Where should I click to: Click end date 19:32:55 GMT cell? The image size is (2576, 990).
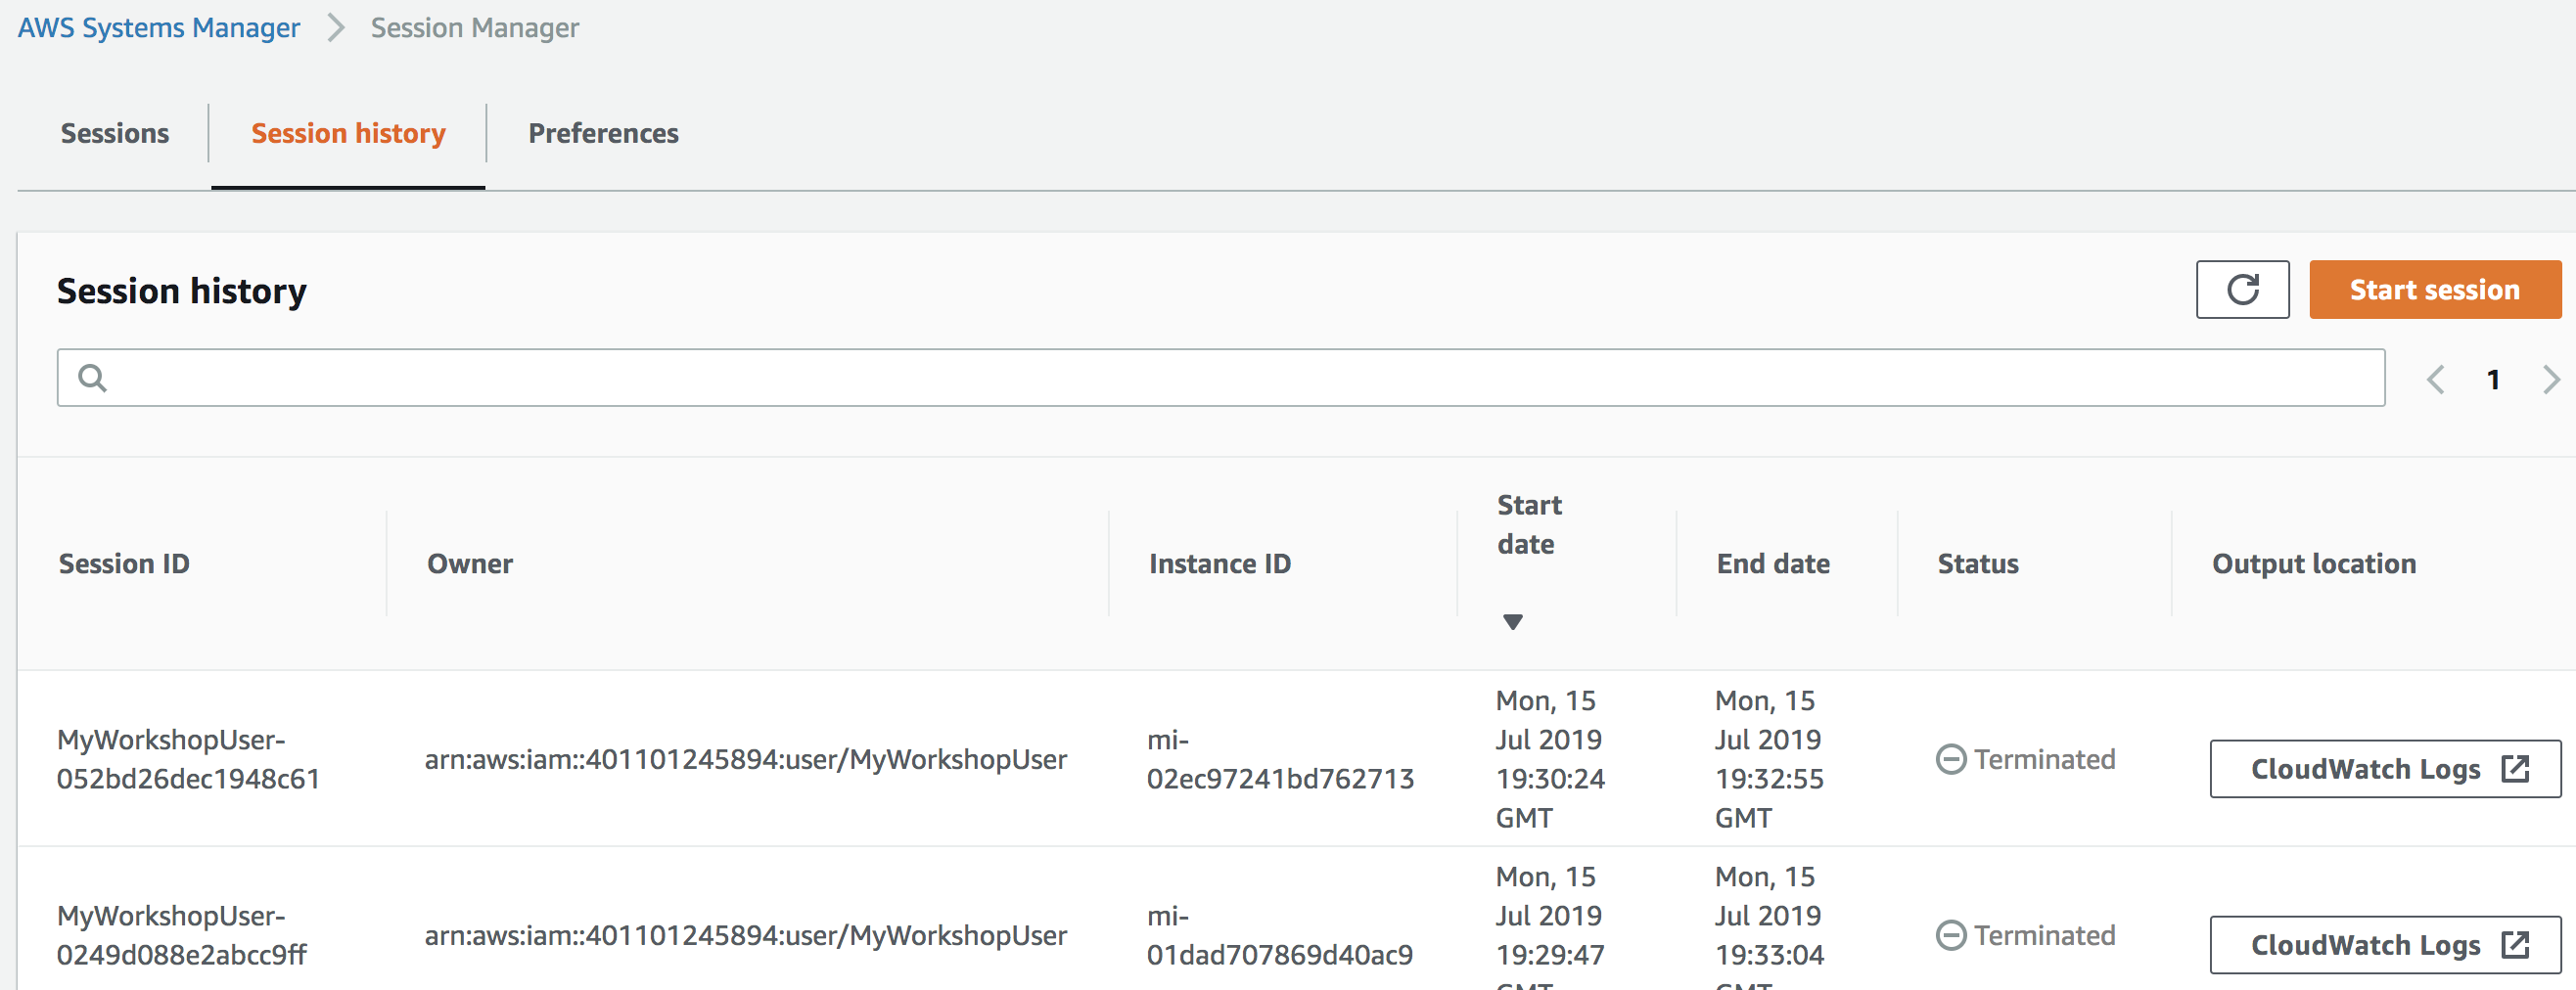1769,760
